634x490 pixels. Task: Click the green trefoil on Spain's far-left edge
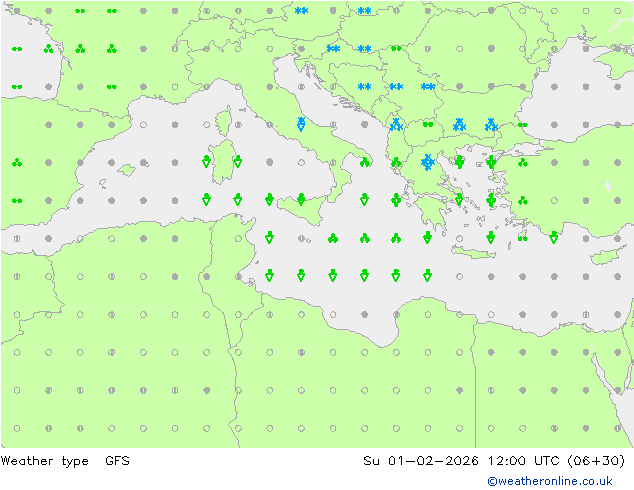click(17, 163)
